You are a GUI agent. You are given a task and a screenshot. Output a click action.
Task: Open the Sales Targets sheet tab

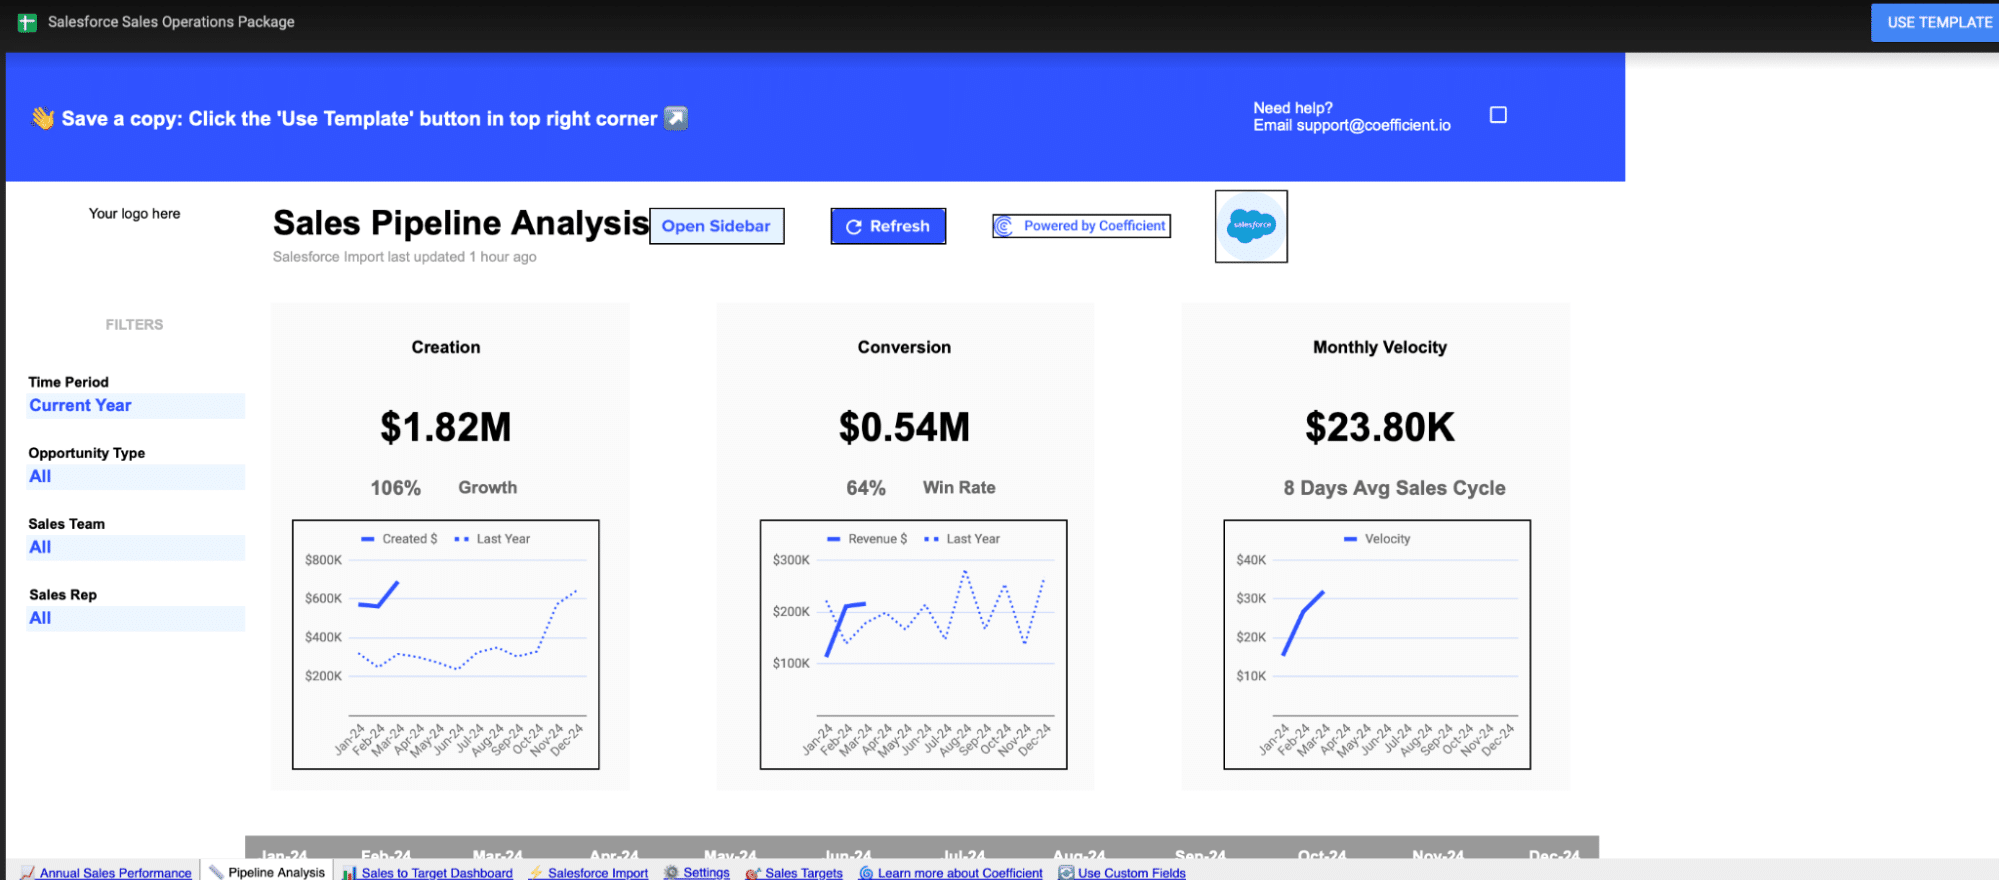pos(803,872)
